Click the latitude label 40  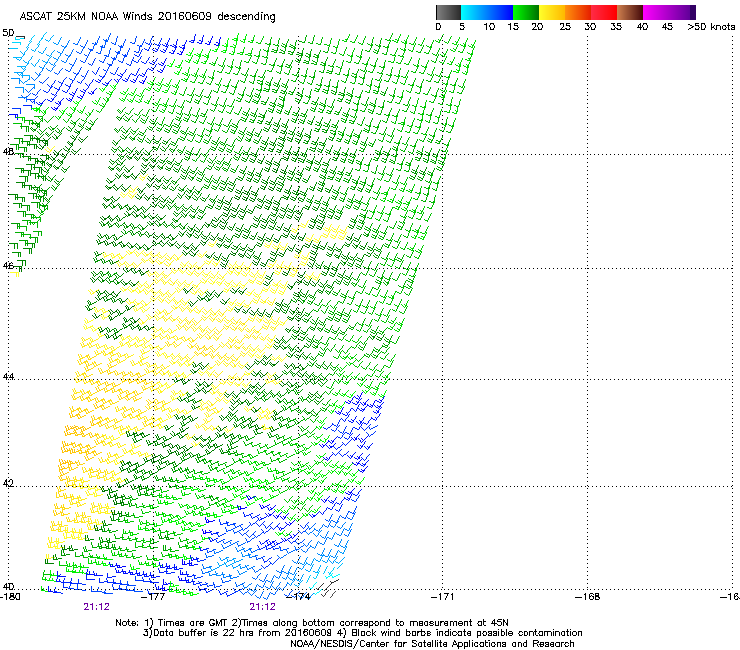point(8,586)
